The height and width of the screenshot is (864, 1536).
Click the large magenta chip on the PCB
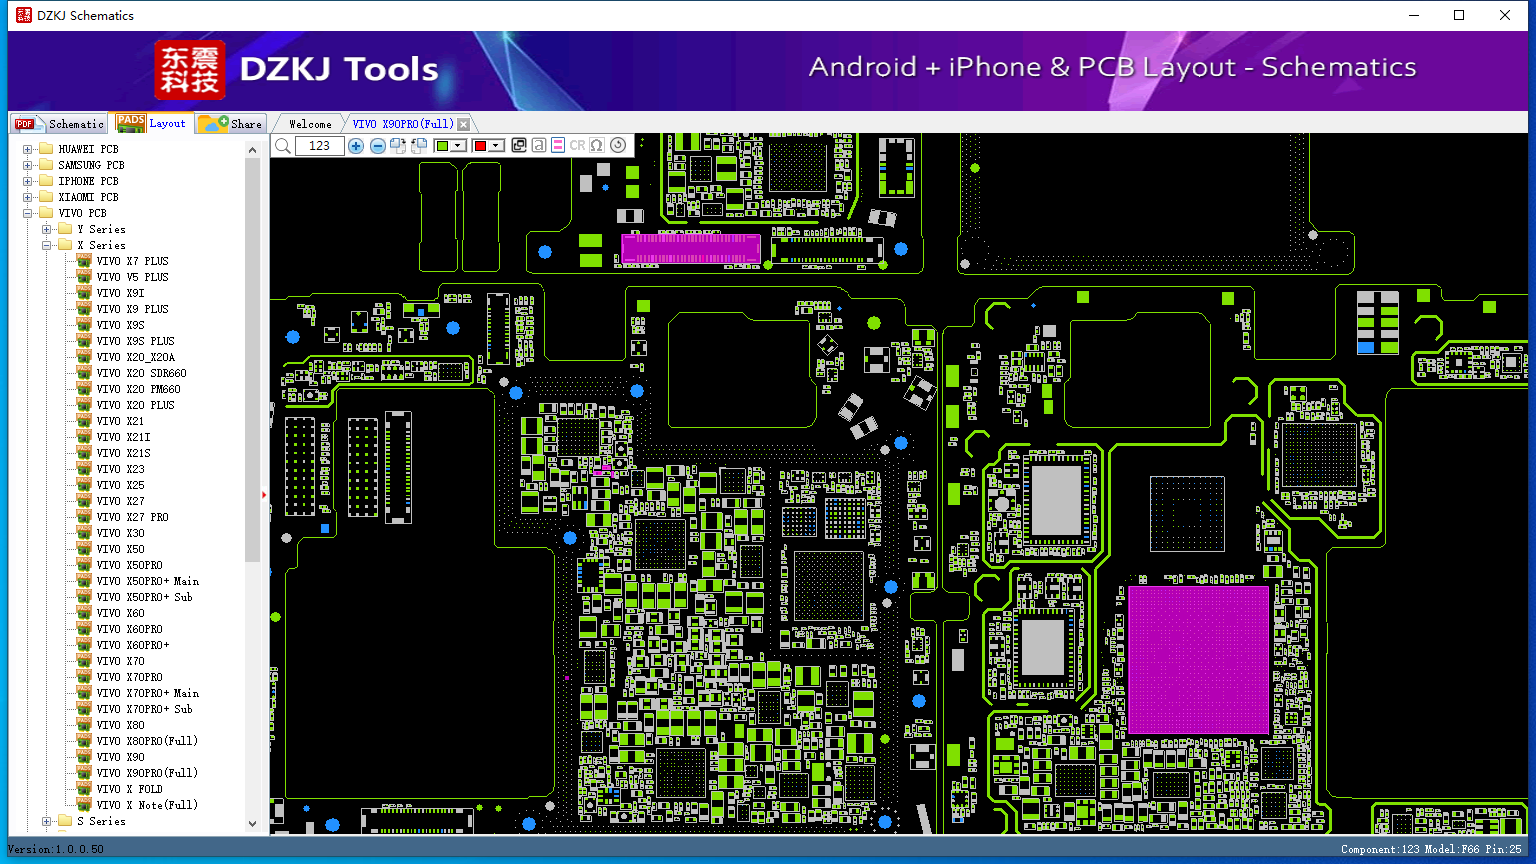click(1198, 660)
